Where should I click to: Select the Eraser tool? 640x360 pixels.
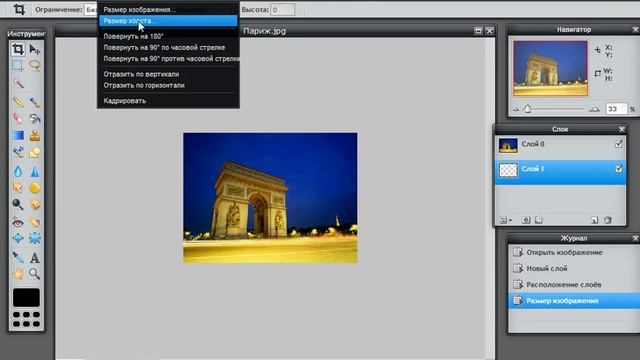pos(18,118)
